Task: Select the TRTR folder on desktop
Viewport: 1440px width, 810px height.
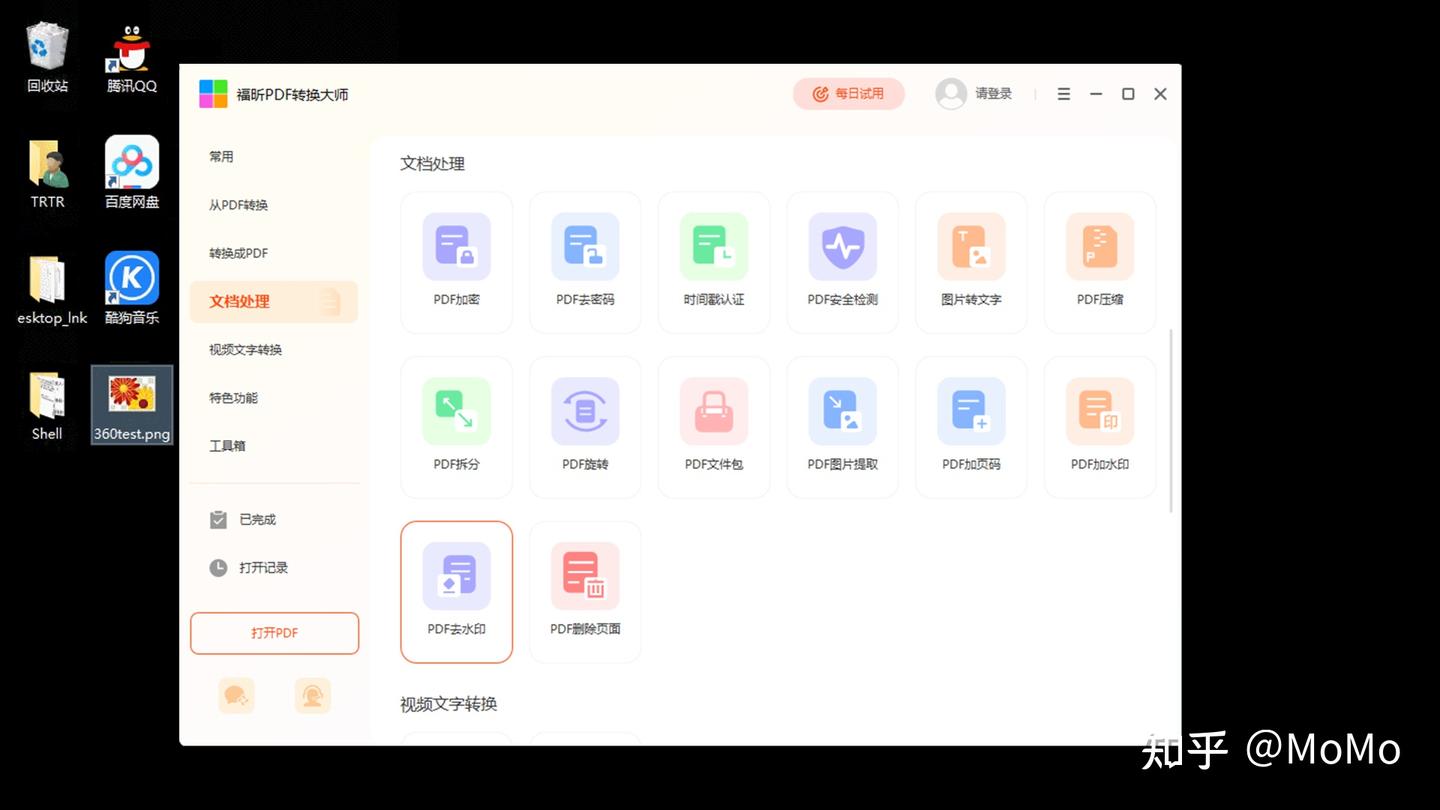Action: click(48, 173)
